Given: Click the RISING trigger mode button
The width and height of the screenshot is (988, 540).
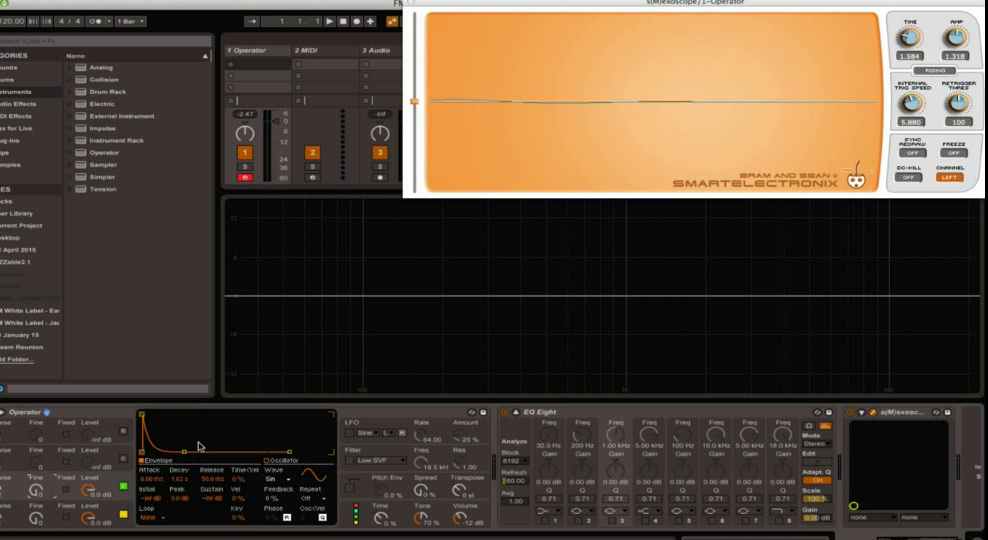Looking at the screenshot, I should tap(935, 71).
